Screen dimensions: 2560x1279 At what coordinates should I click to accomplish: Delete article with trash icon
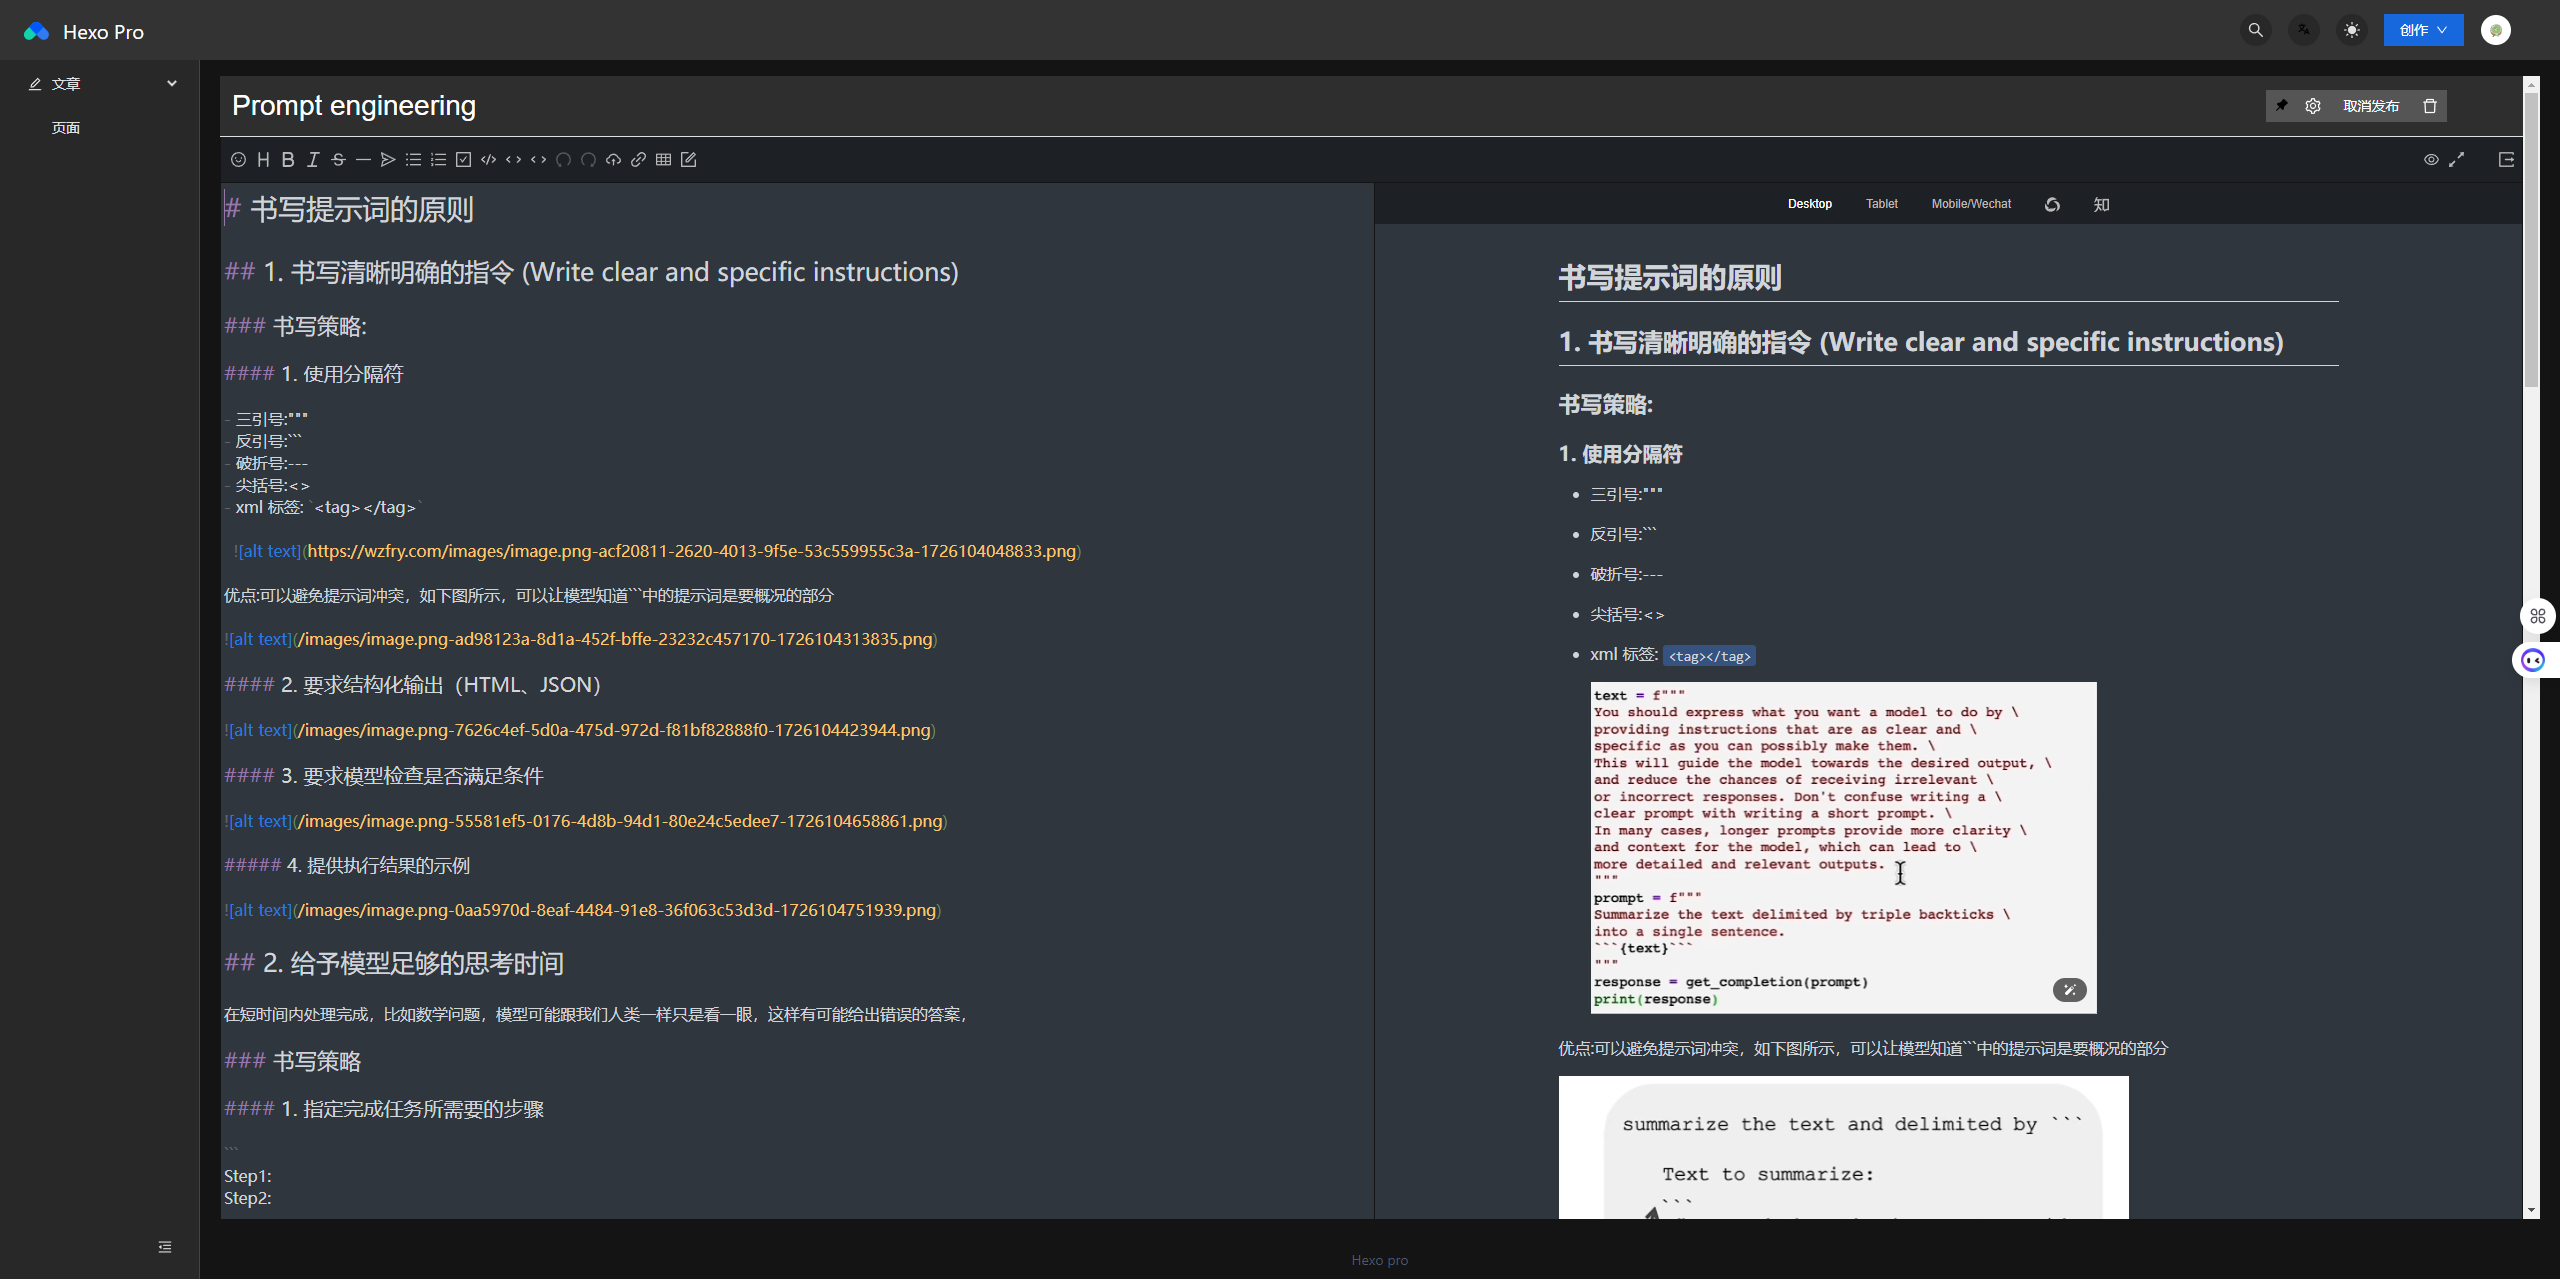2430,106
